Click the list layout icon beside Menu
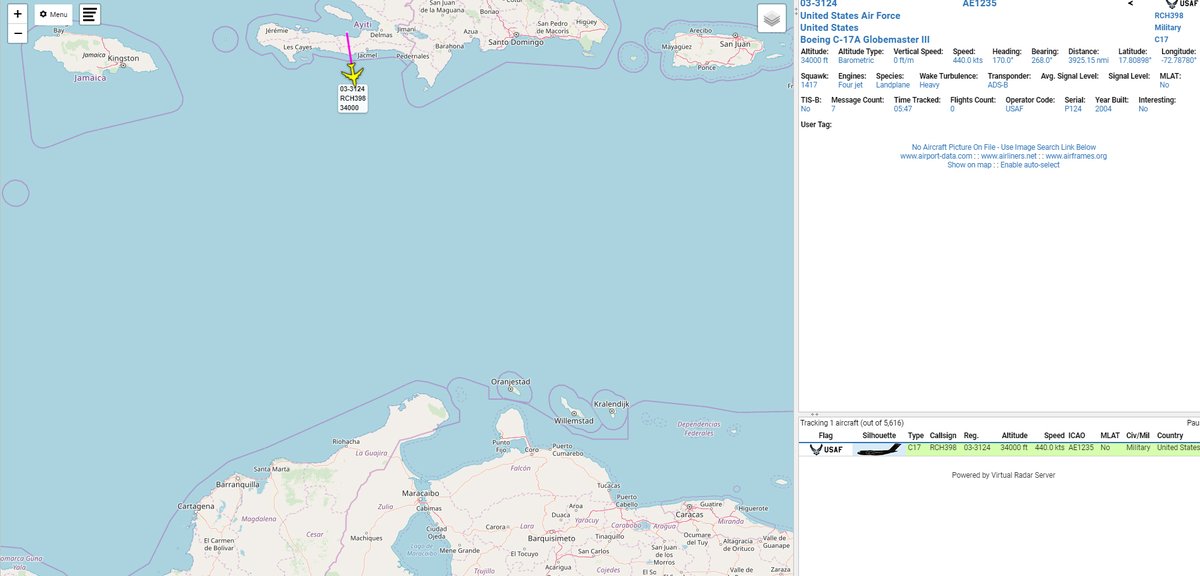Viewport: 1200px width, 576px height. [90, 15]
